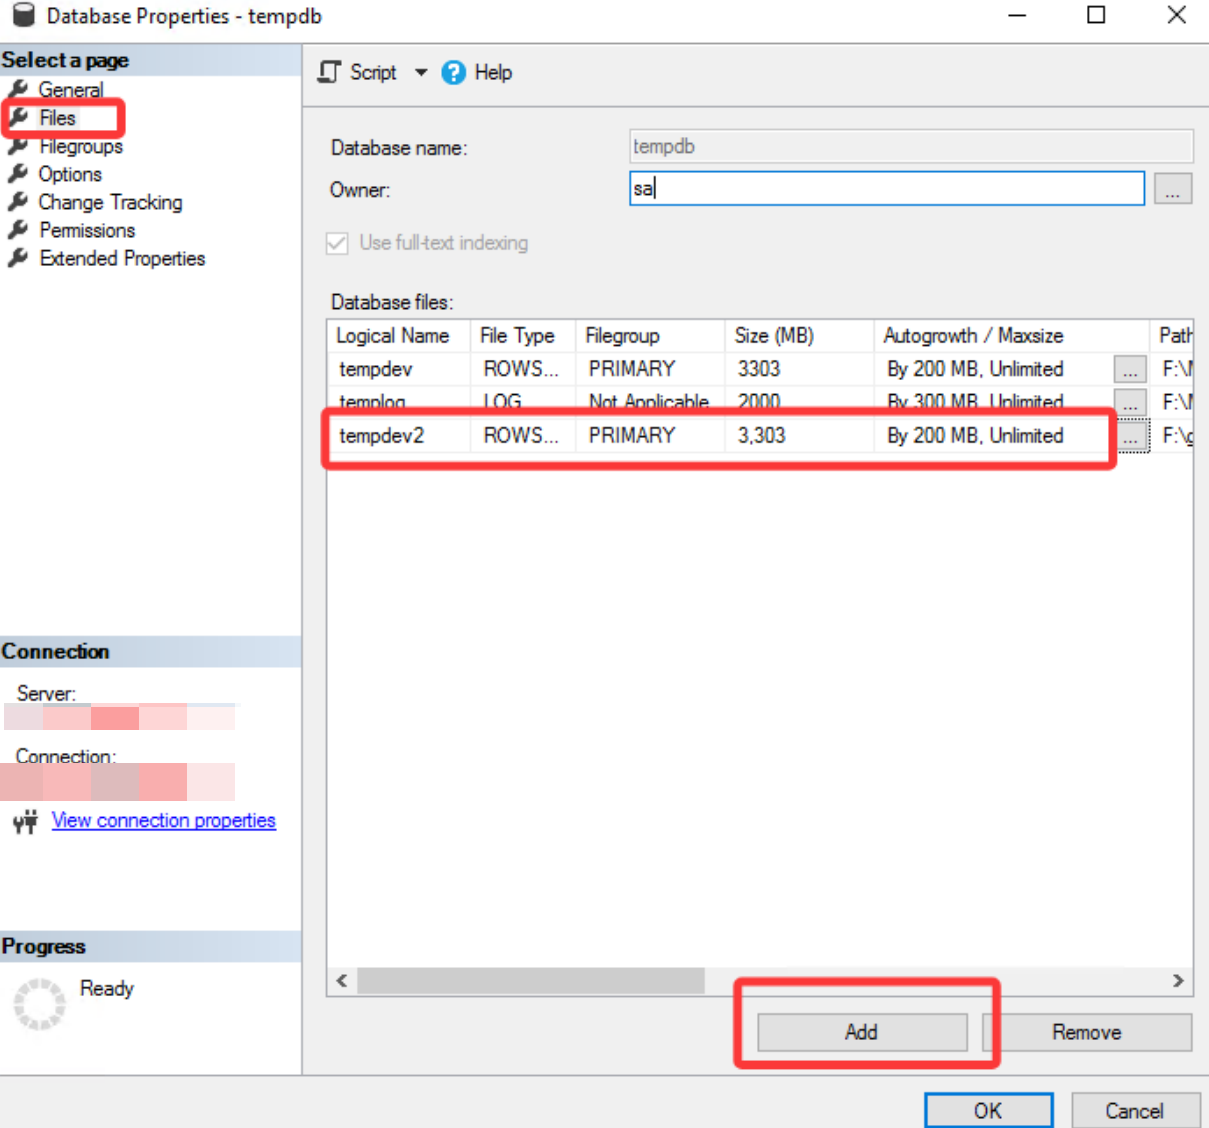The image size is (1209, 1128).
Task: Click the 3303 size cell
Action: 799,369
